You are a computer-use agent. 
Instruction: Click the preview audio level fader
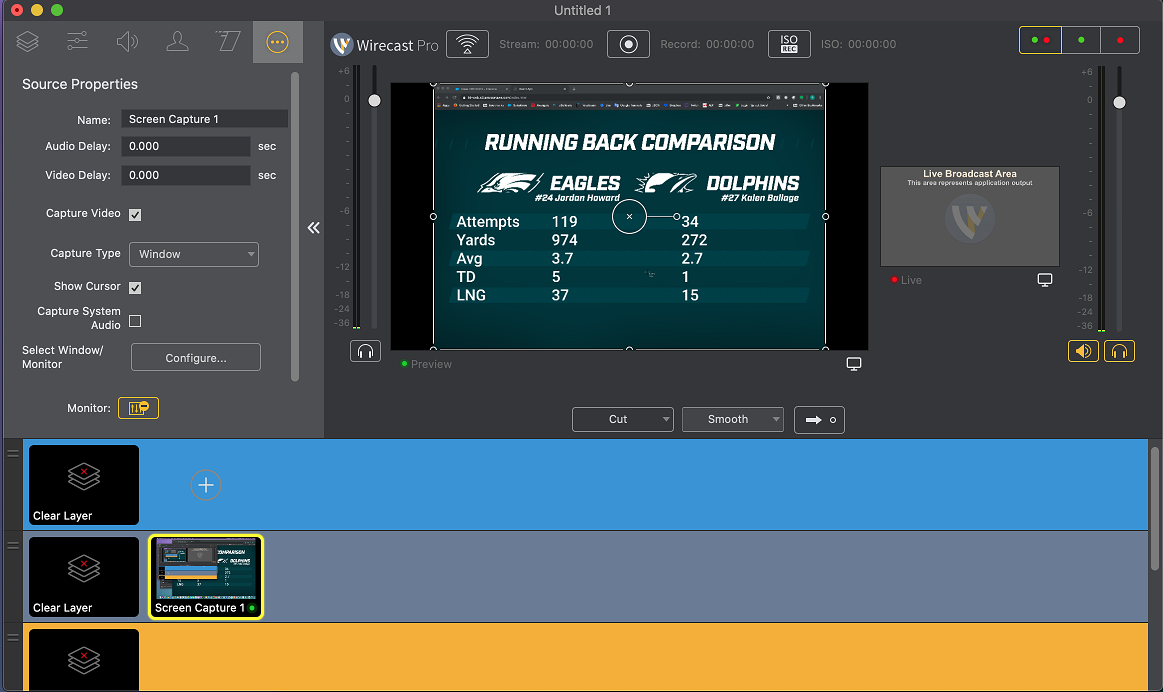tap(374, 100)
